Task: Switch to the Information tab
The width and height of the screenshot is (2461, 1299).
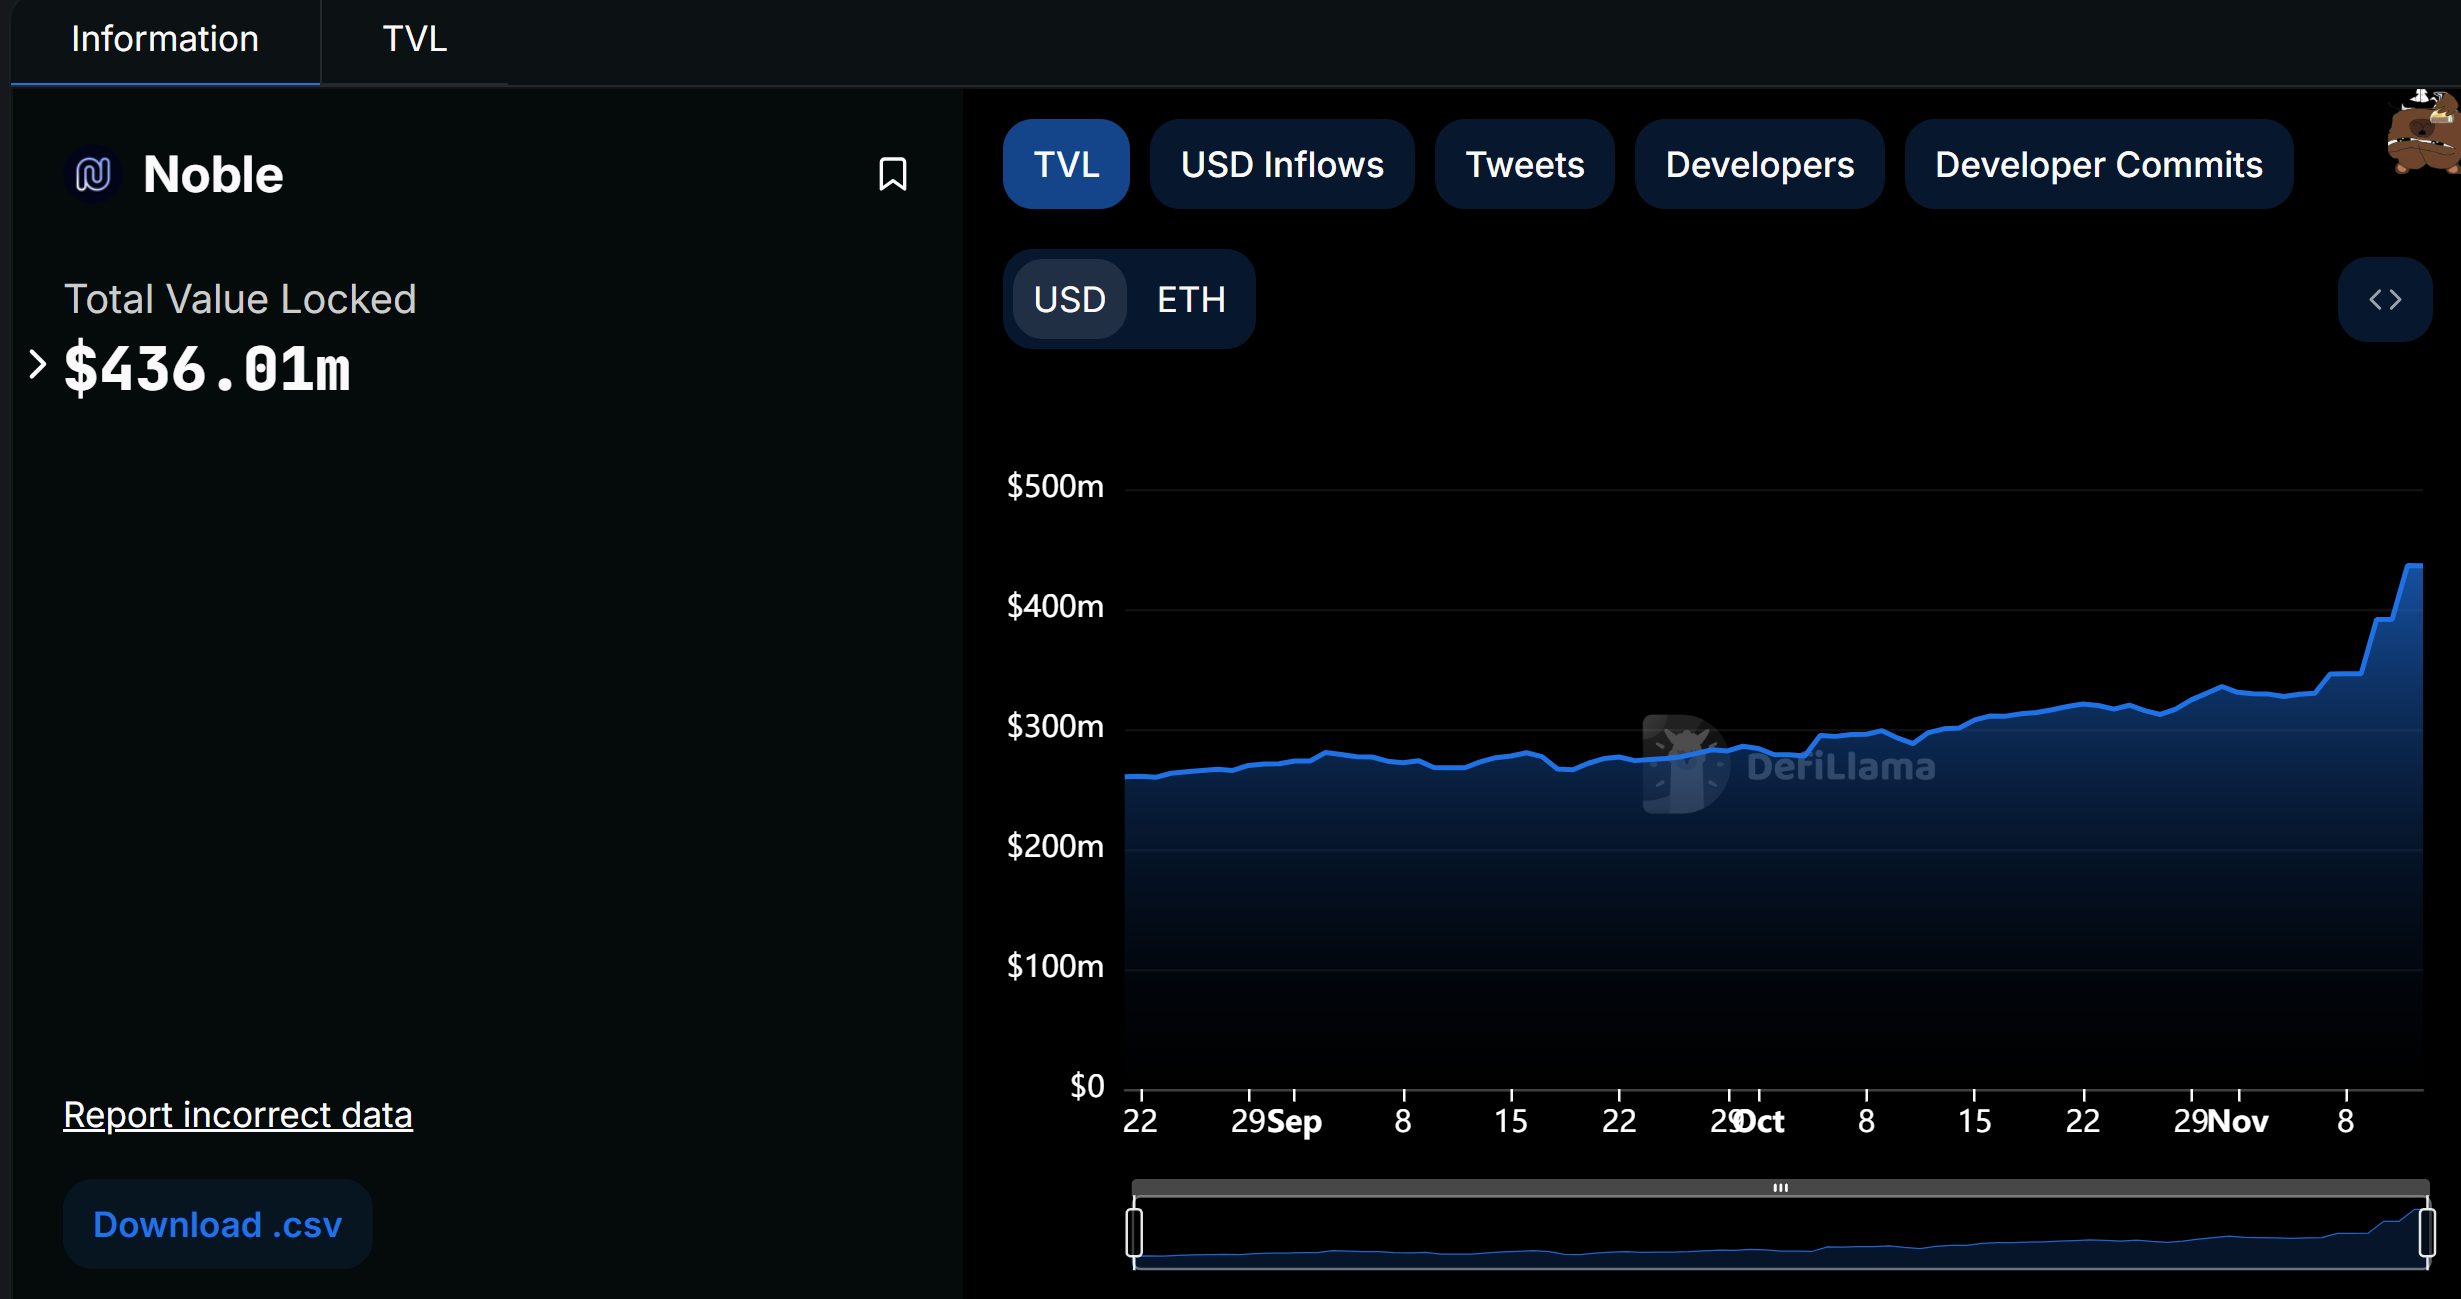Action: pyautogui.click(x=165, y=39)
